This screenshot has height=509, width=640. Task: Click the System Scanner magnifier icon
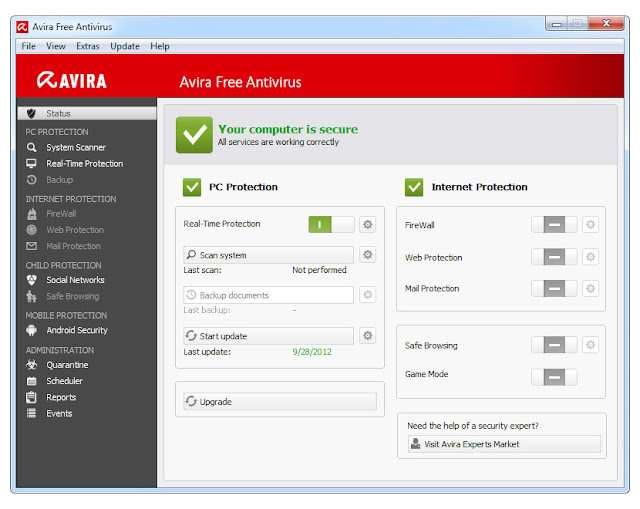[x=31, y=147]
